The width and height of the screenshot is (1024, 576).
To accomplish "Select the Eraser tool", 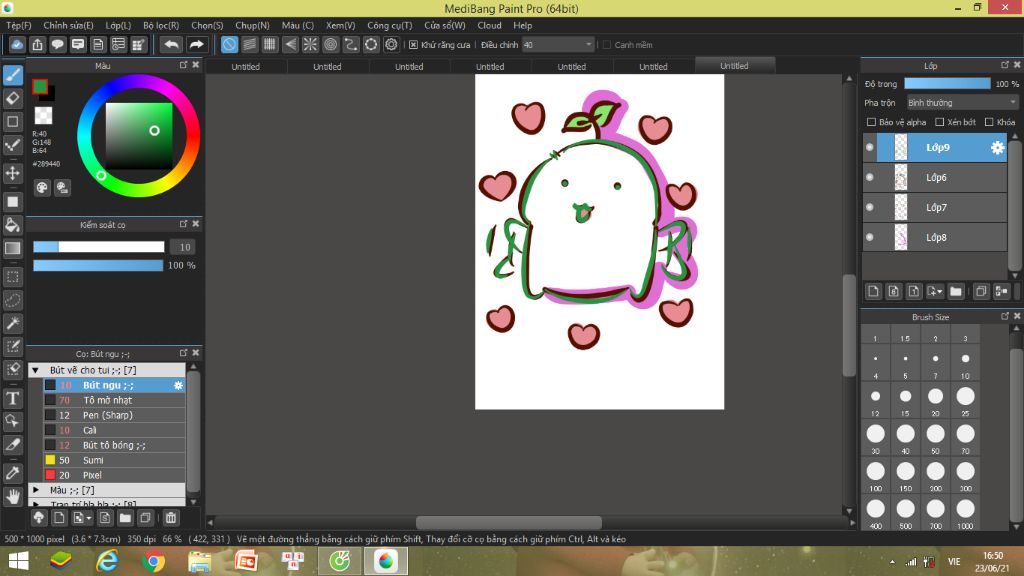I will point(13,99).
